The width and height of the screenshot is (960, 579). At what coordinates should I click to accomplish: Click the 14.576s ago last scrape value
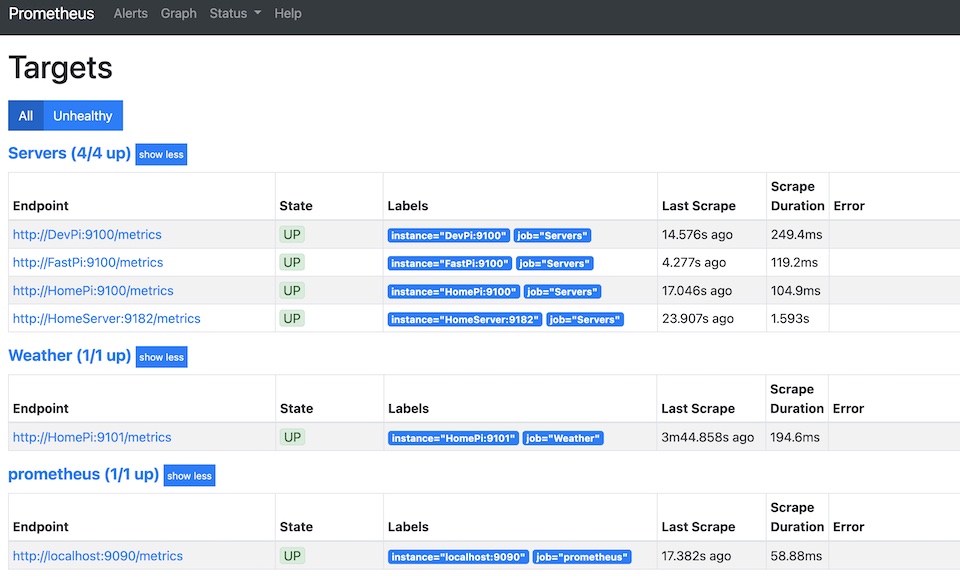click(697, 235)
